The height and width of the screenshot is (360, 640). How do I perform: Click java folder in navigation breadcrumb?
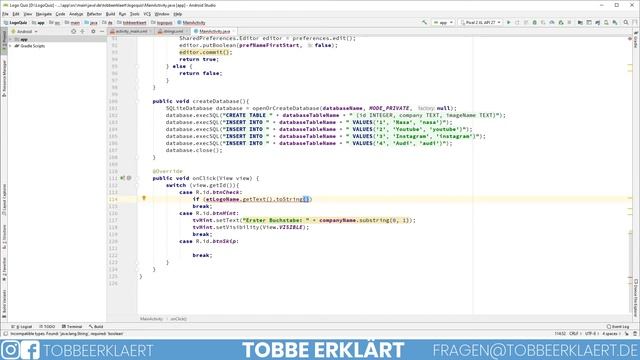point(91,23)
